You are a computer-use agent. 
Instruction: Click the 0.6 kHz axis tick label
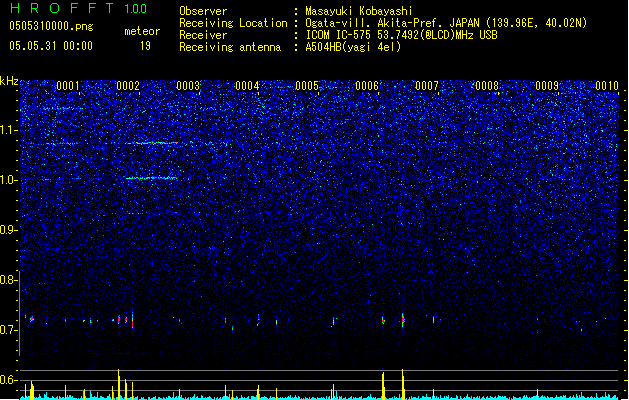(9, 380)
